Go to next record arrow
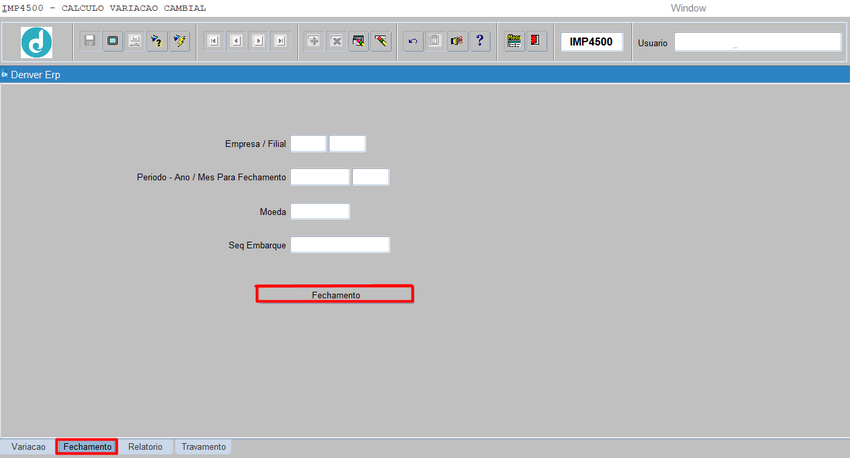The image size is (850, 458). tap(258, 41)
